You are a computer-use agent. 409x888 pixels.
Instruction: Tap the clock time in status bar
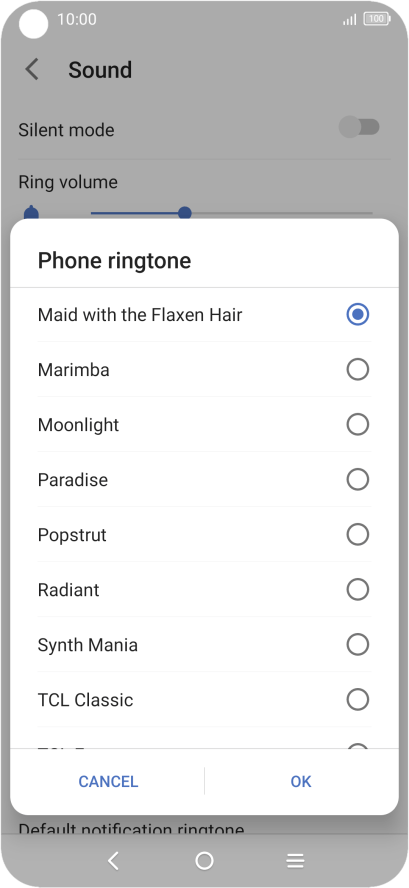pos(76,19)
